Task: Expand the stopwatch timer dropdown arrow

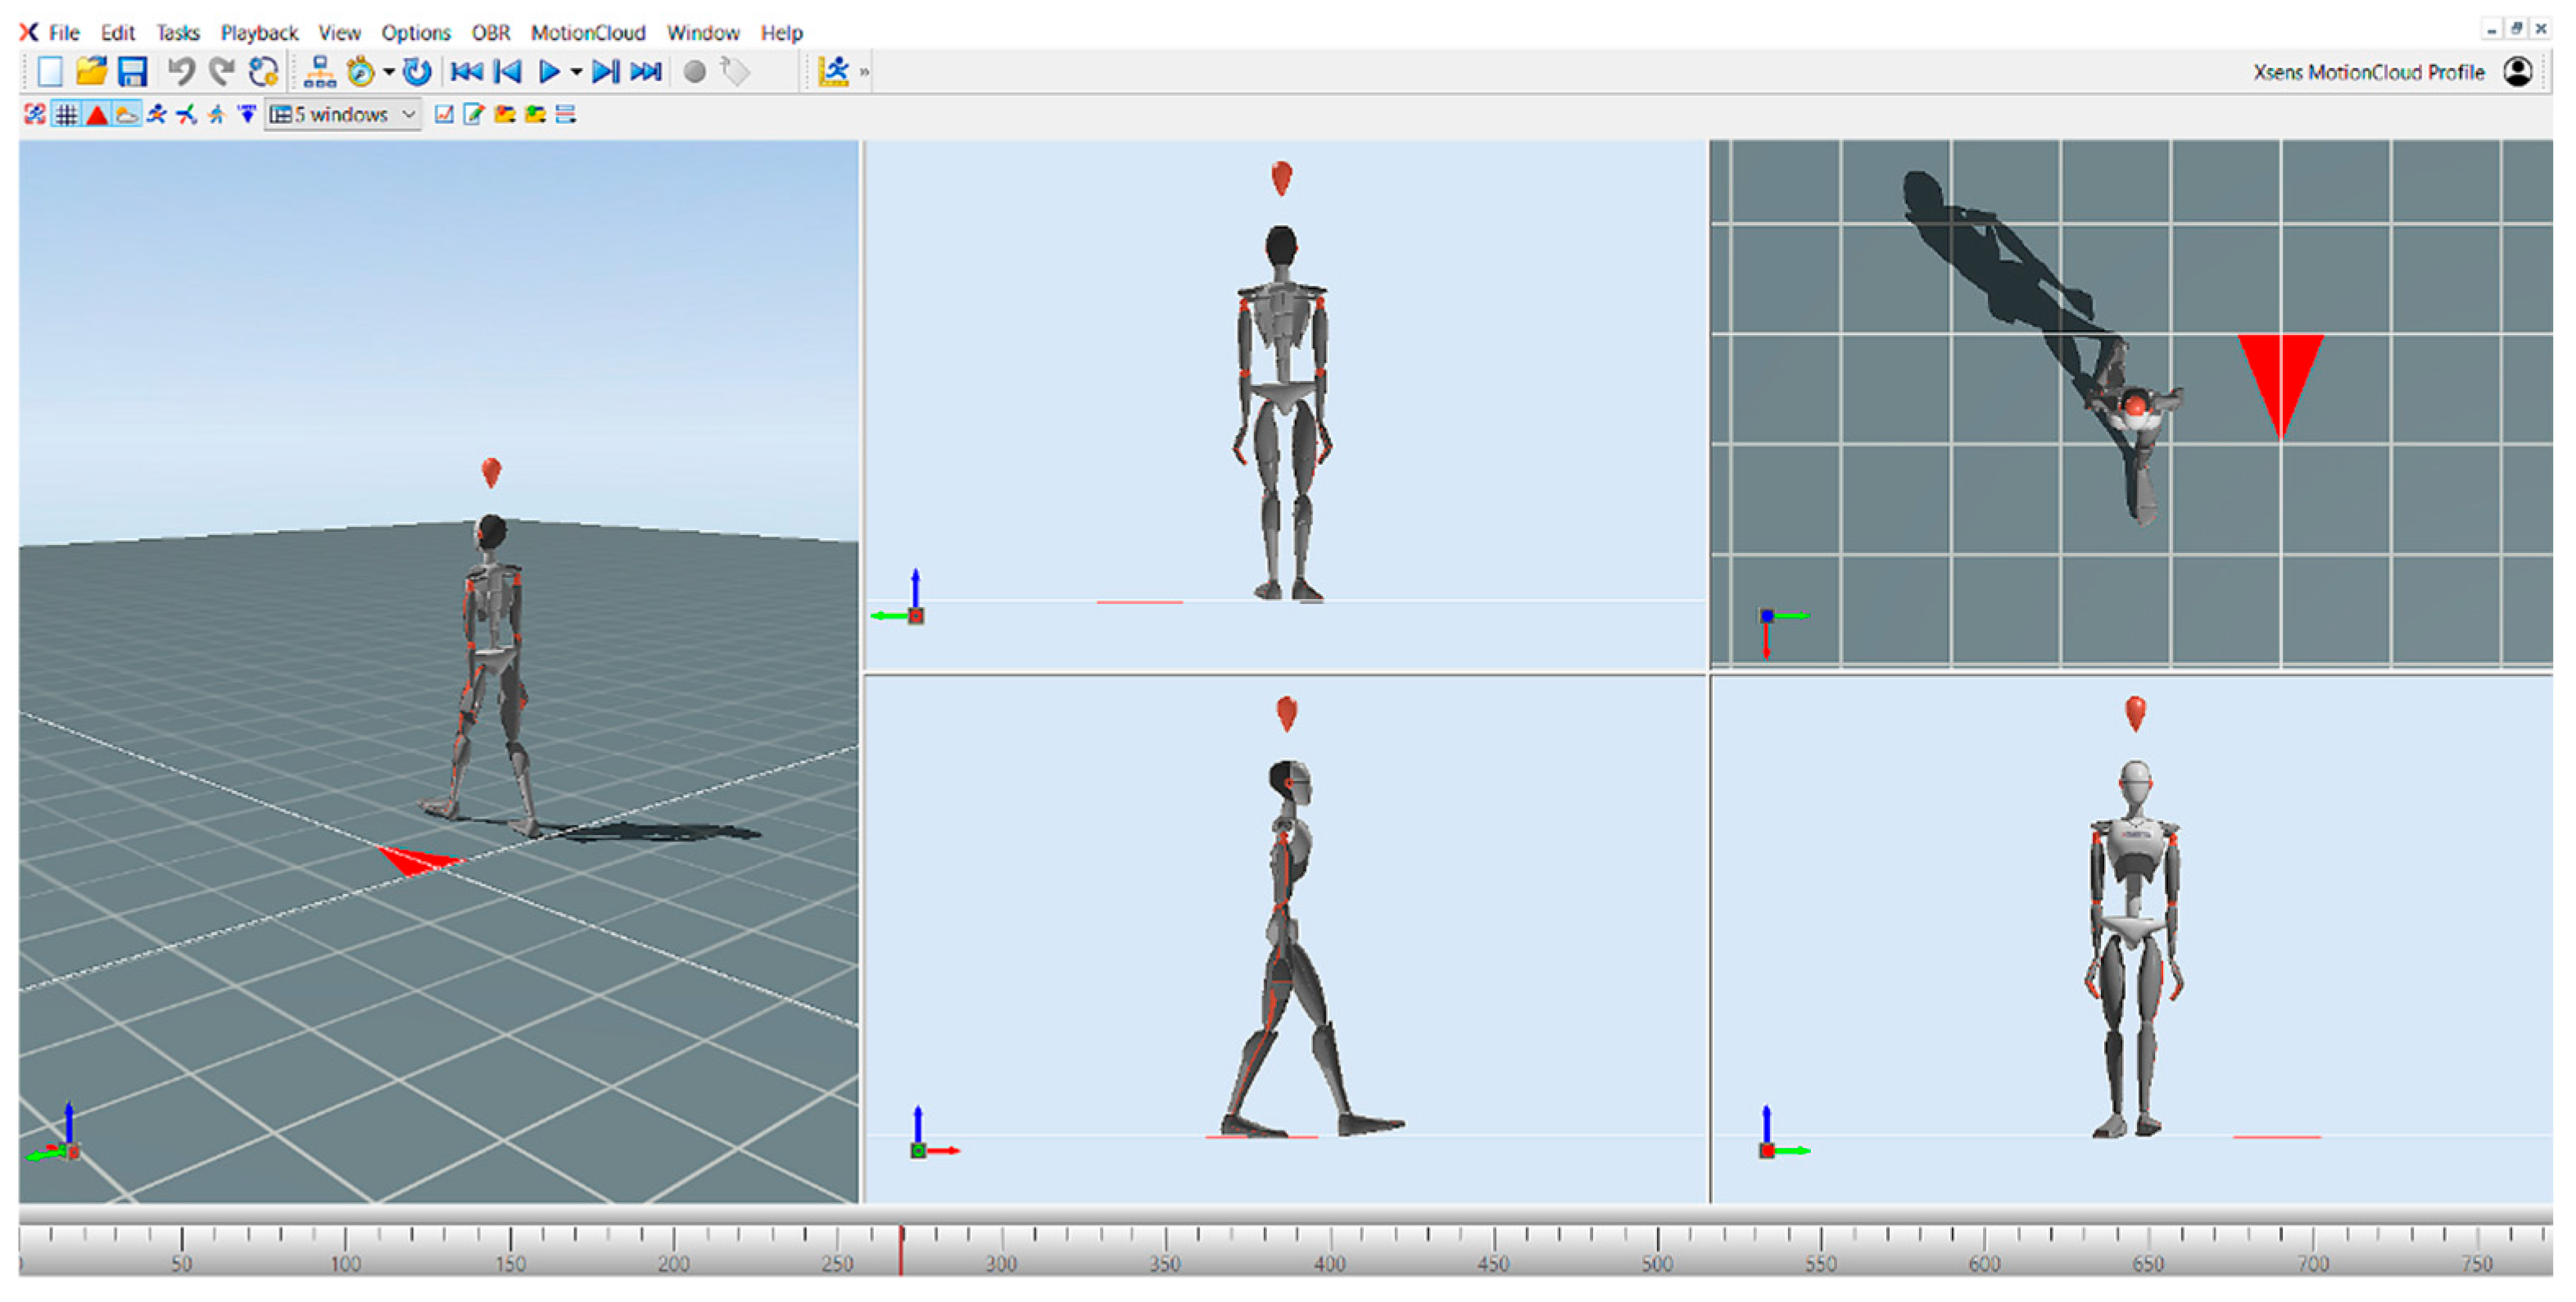Action: [388, 72]
